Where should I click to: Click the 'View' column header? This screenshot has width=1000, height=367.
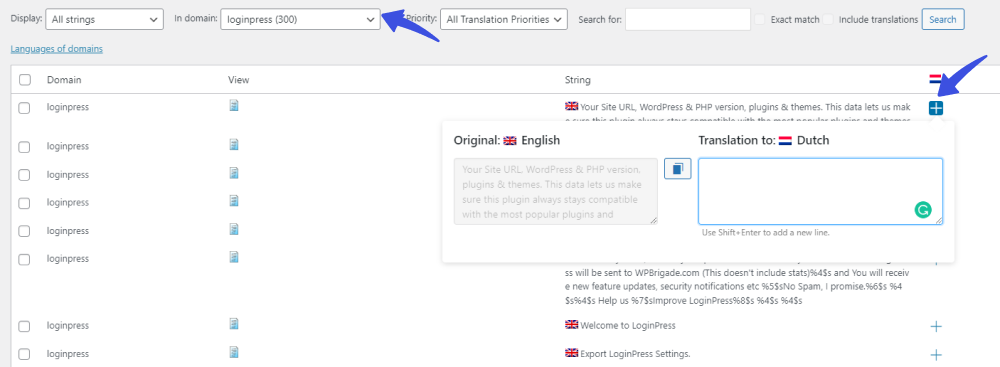pyautogui.click(x=239, y=80)
